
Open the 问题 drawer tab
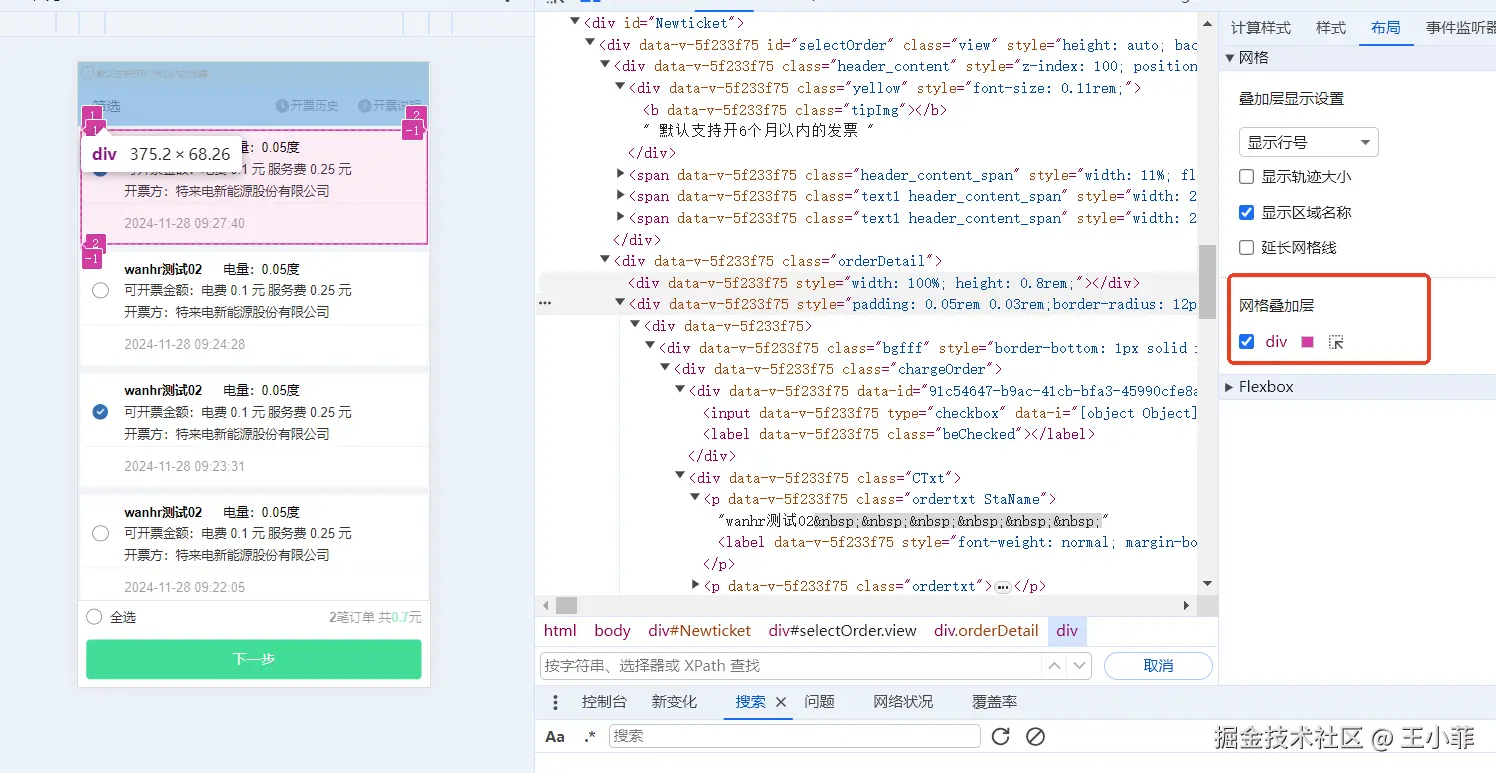pyautogui.click(x=819, y=702)
